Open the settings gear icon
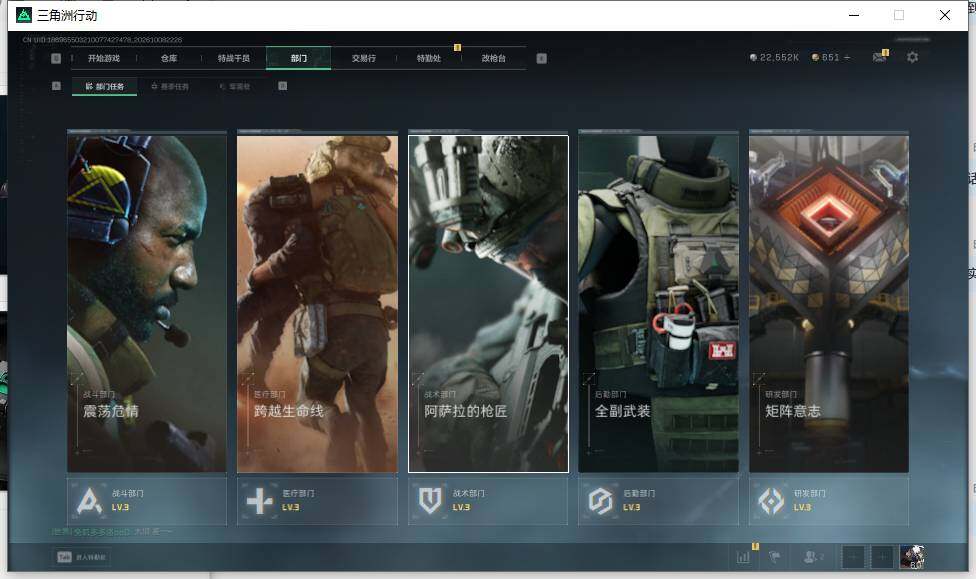The height and width of the screenshot is (579, 976). pyautogui.click(x=912, y=57)
